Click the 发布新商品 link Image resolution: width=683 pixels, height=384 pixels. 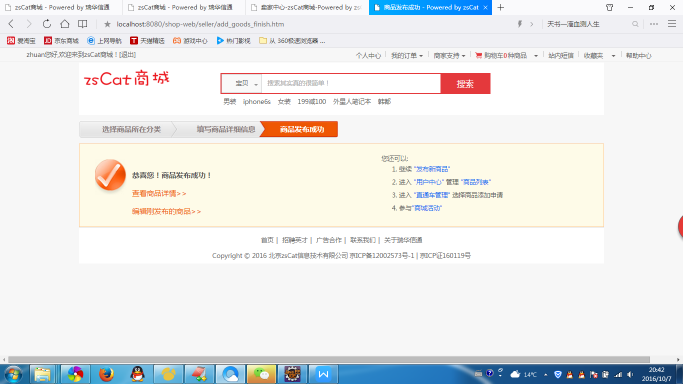pos(432,169)
